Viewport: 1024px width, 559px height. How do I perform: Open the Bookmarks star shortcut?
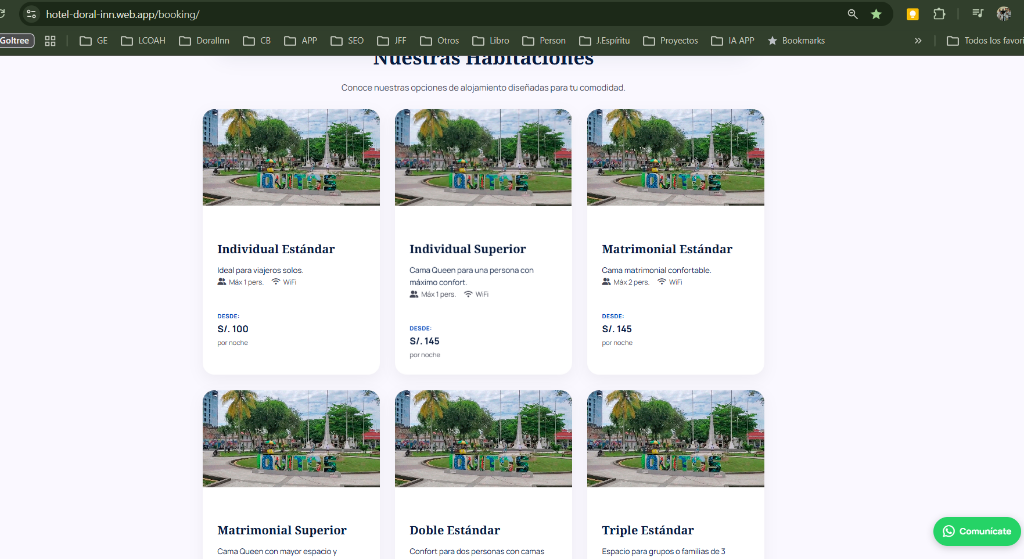click(796, 40)
